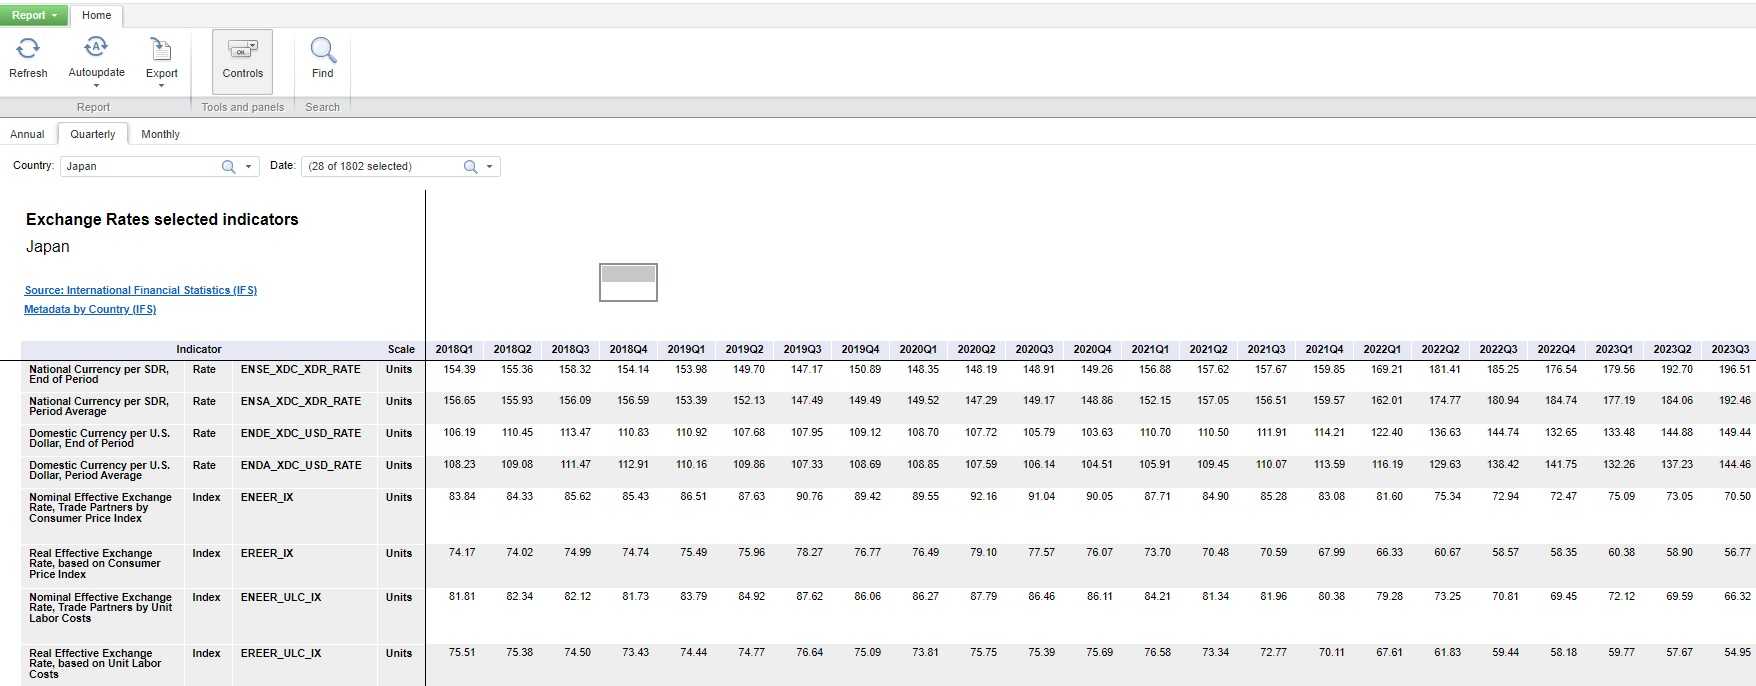Click the Autoupdate icon

pyautogui.click(x=96, y=47)
